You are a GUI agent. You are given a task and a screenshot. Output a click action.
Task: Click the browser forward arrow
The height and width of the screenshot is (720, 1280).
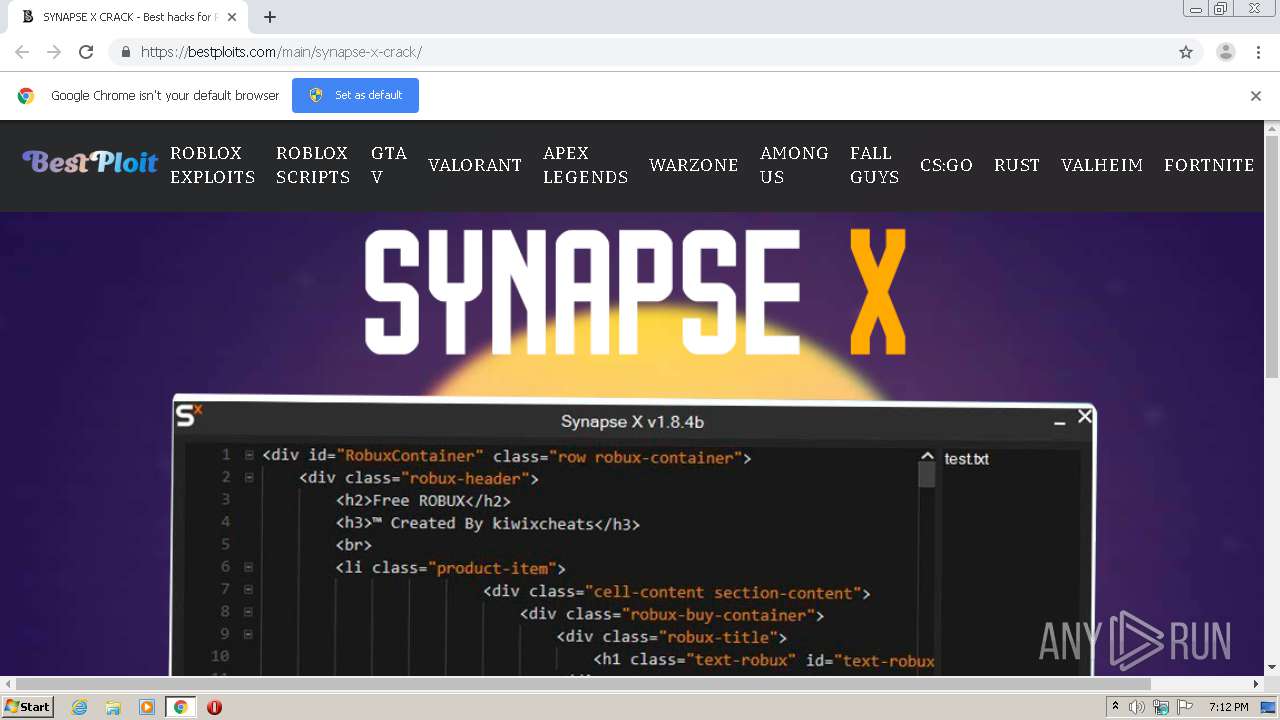[x=54, y=52]
